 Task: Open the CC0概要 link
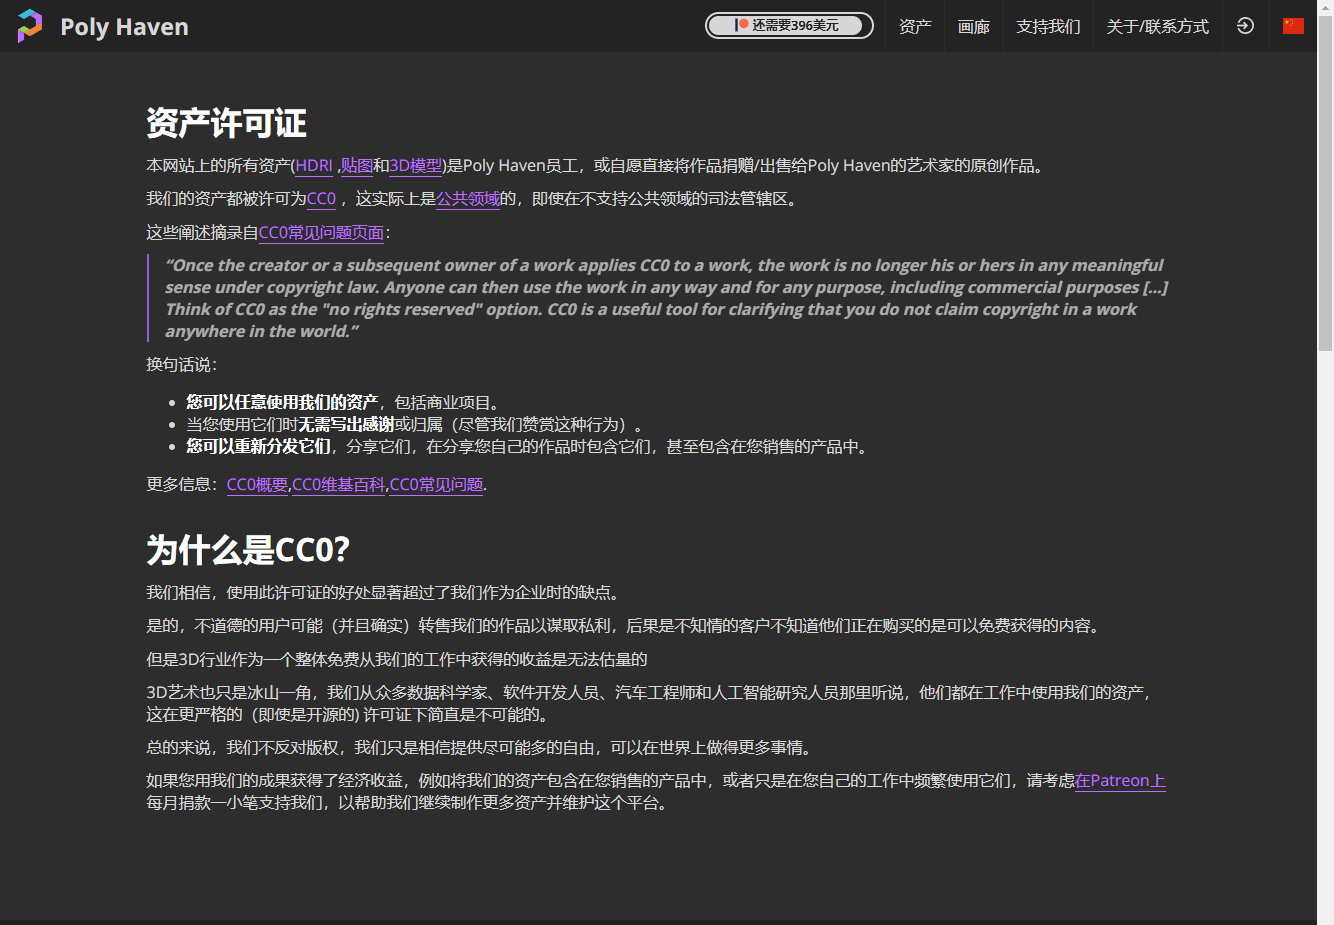[x=257, y=485]
